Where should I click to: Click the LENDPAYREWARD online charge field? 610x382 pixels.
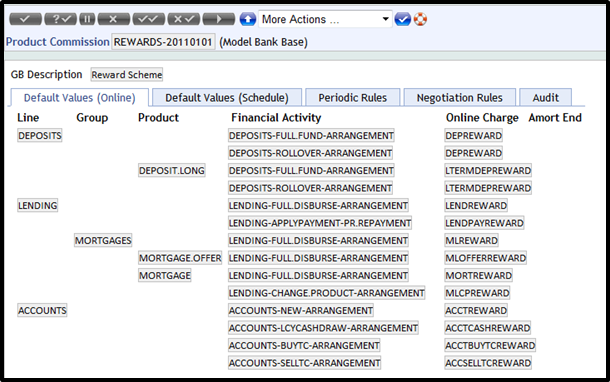pos(484,223)
